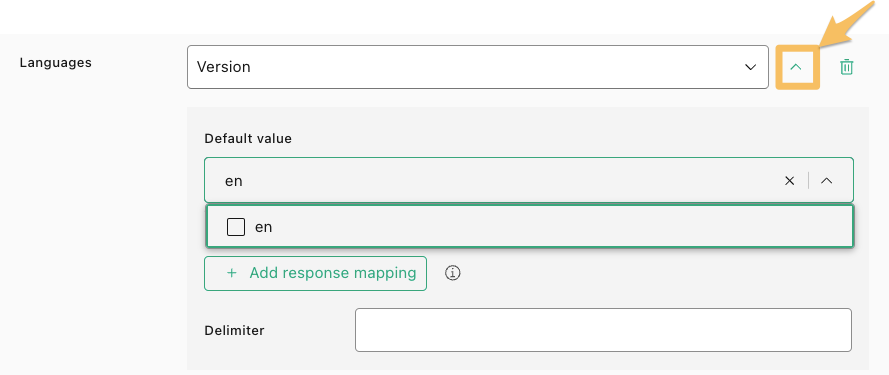Image resolution: width=889 pixels, height=375 pixels.
Task: Click the green up-chevron beside Version
Action: pos(797,67)
